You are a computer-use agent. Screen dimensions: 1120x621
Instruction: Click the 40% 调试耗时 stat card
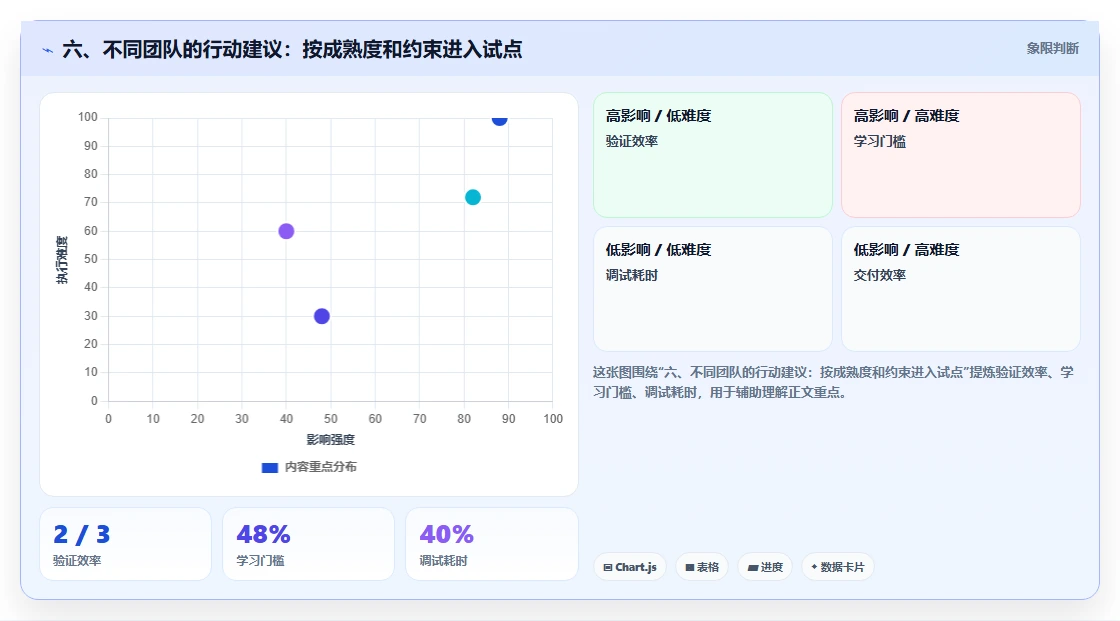(491, 545)
